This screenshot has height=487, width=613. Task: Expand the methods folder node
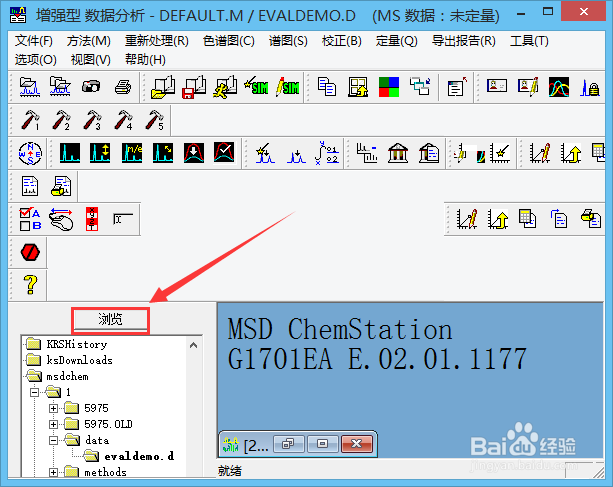(x=54, y=473)
